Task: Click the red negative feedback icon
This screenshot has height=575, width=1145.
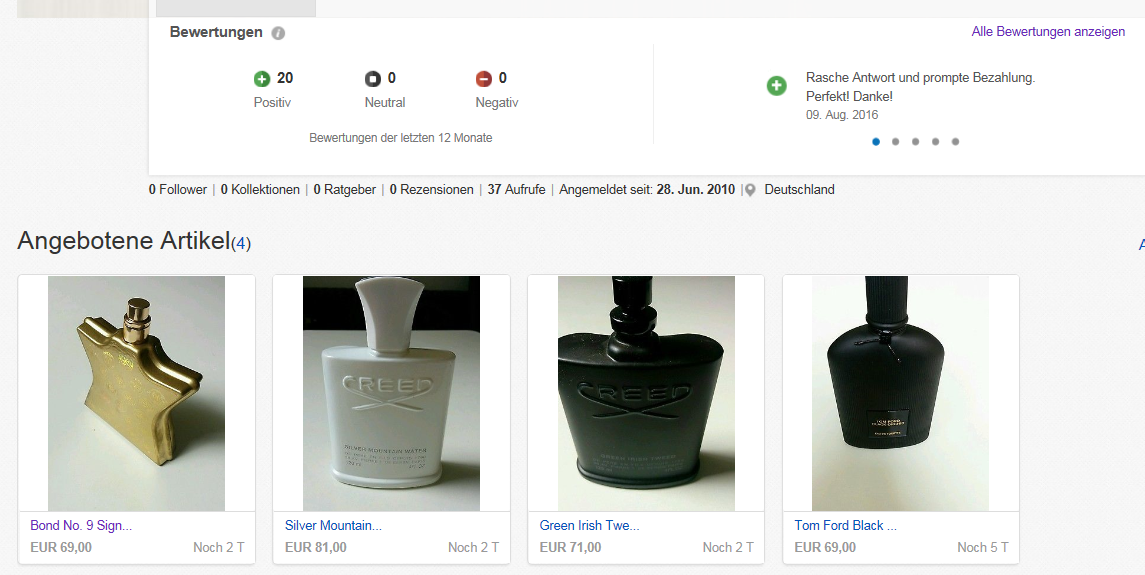Action: point(483,79)
